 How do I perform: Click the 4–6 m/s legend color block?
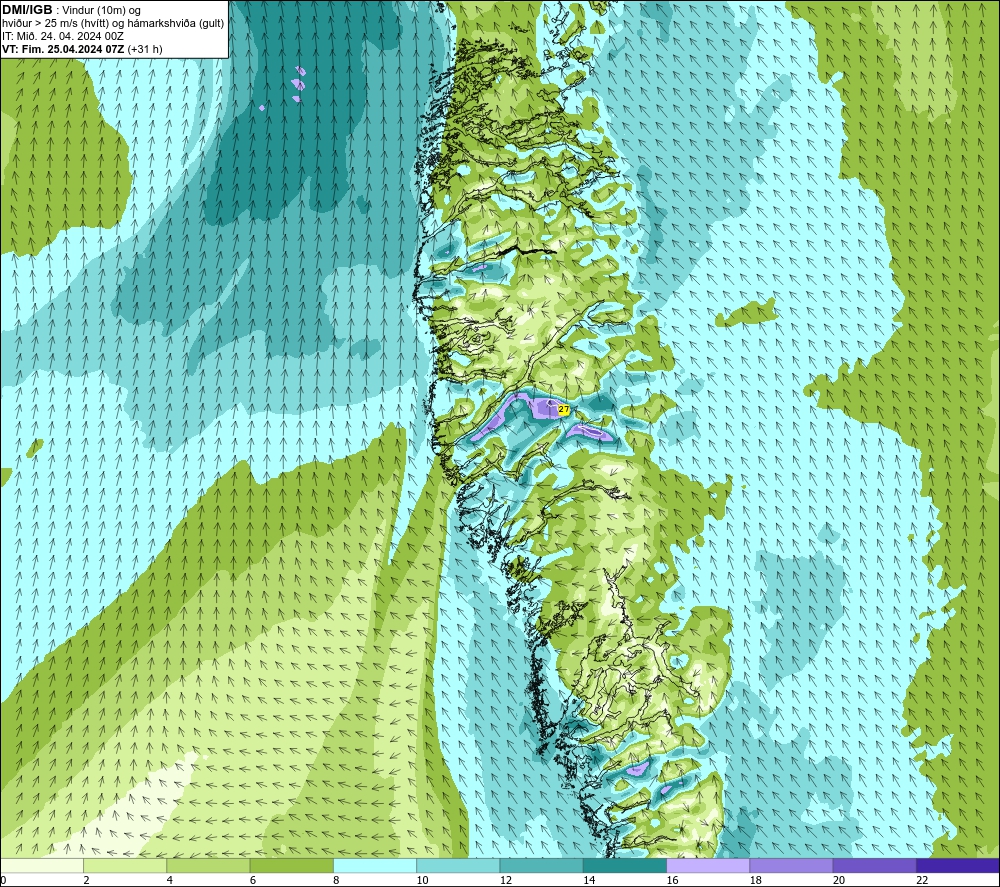(208, 865)
